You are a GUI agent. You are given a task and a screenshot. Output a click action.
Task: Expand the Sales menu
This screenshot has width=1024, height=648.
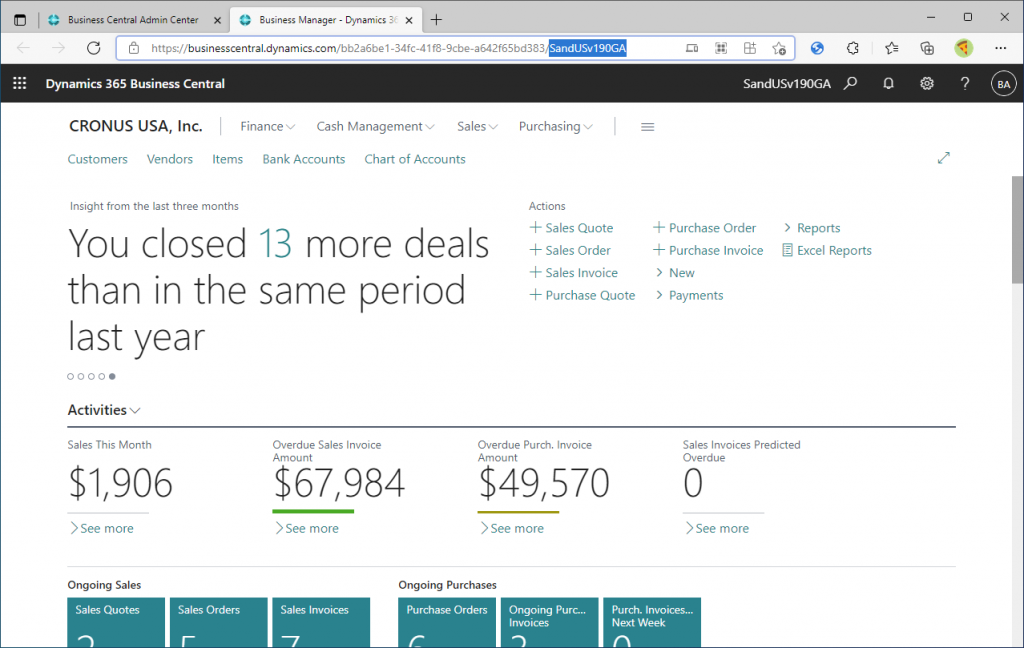coord(477,127)
